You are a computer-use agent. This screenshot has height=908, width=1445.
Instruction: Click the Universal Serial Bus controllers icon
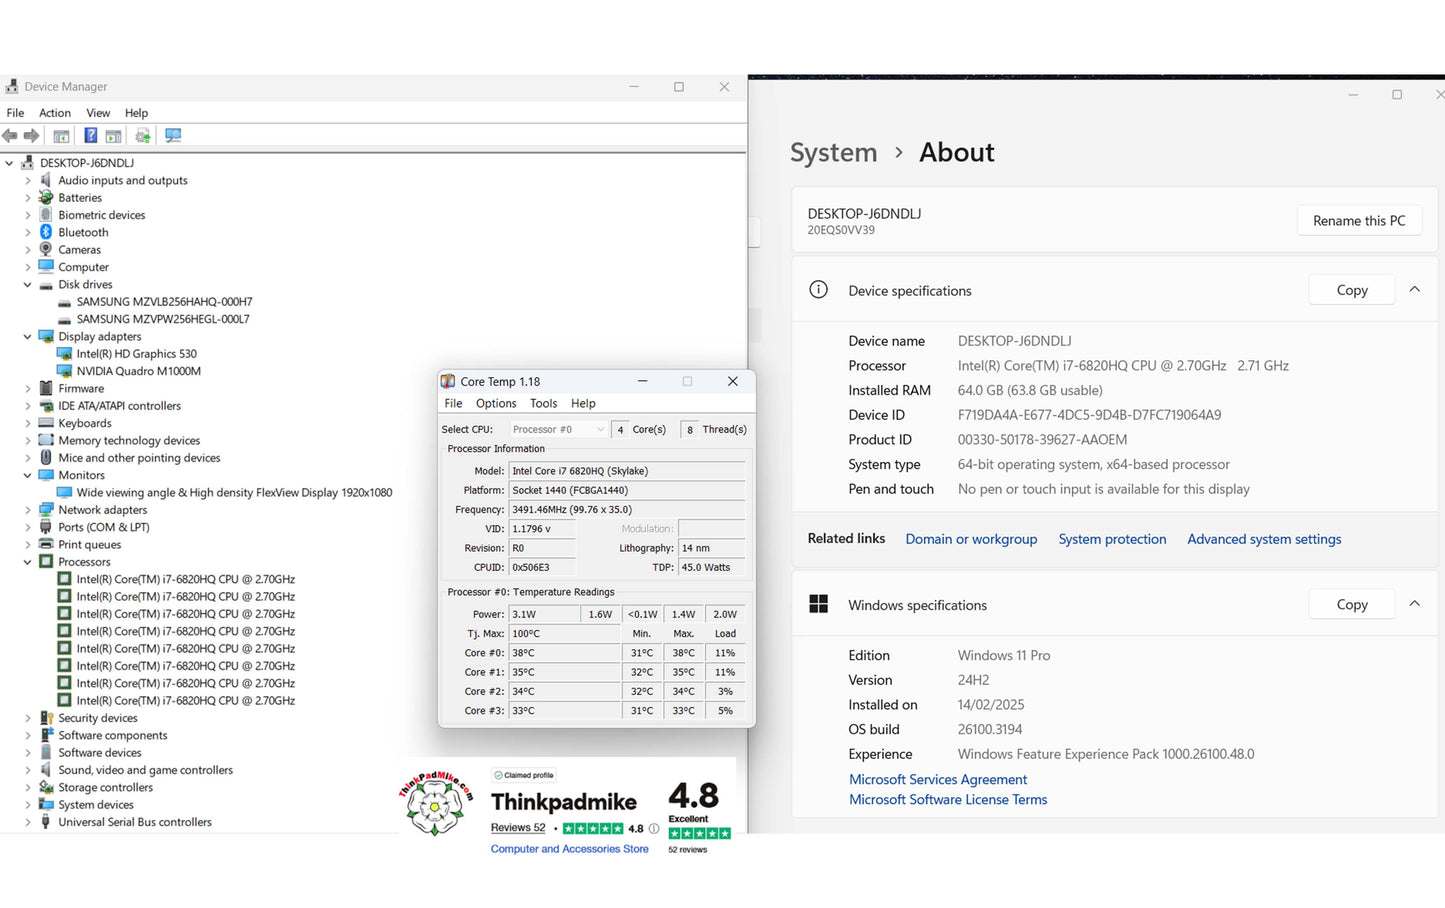click(46, 822)
